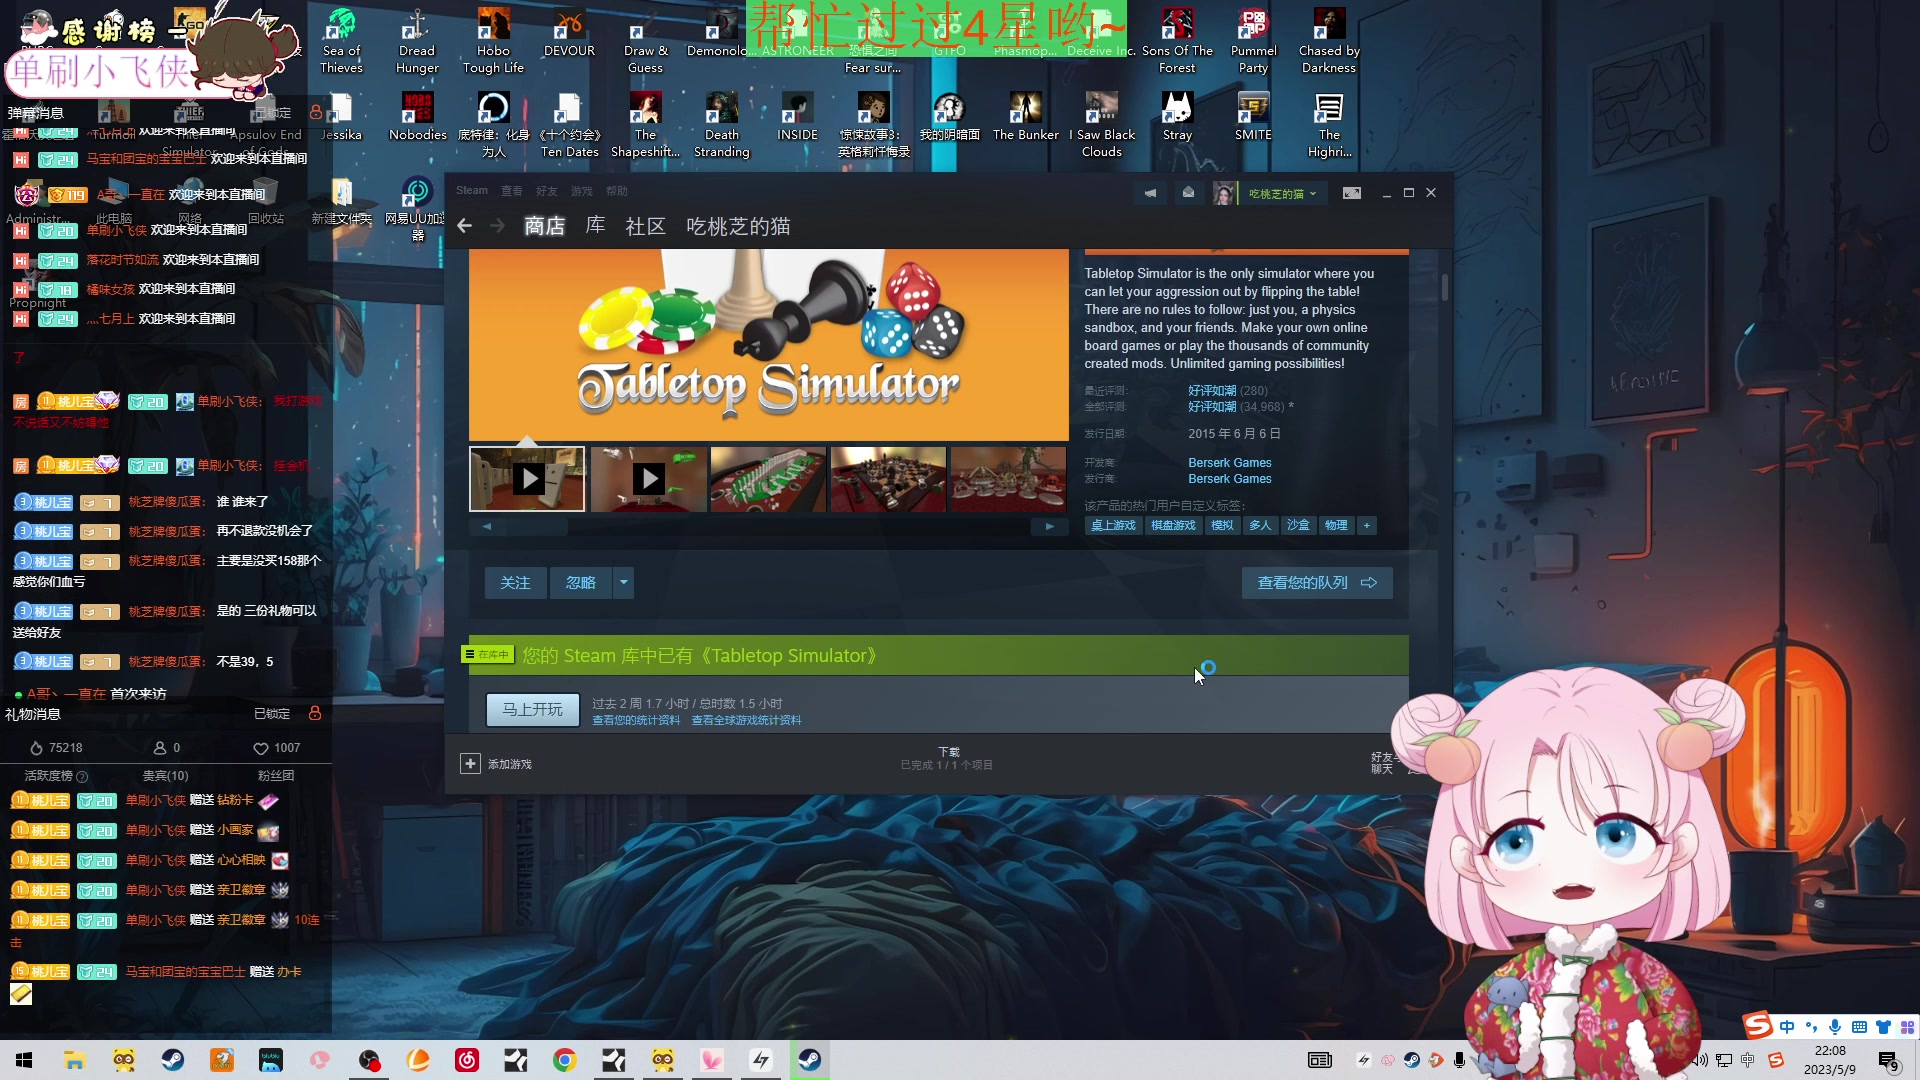This screenshot has width=1920, height=1080.
Task: Select the dominoes screenshot thumbnail
Action: (768, 479)
